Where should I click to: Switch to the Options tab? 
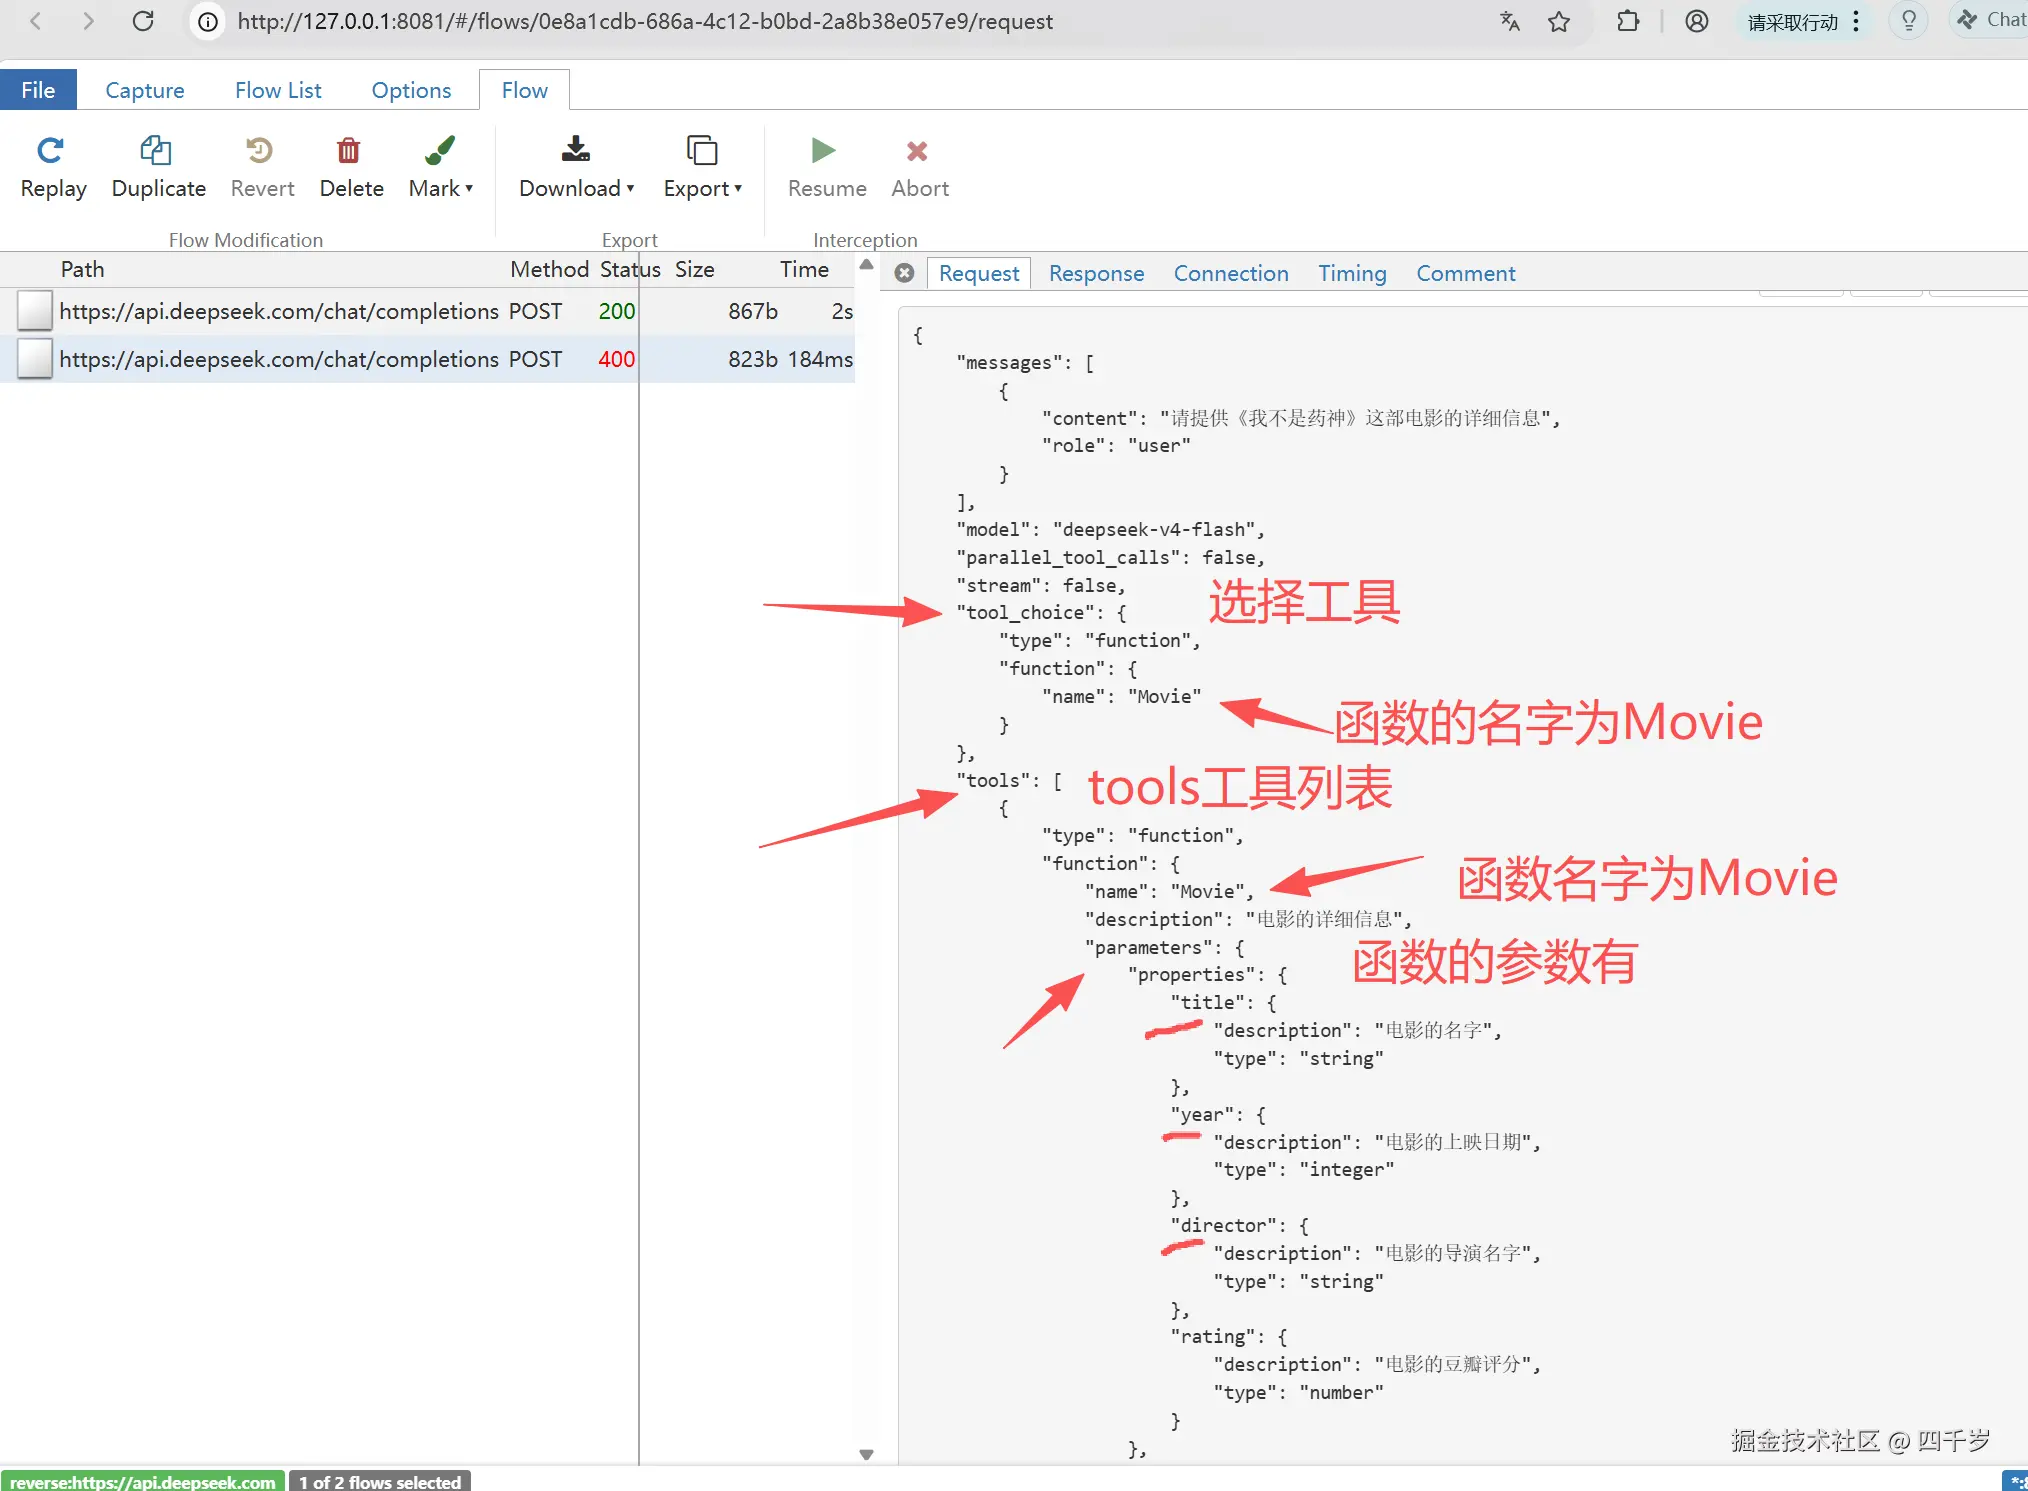click(x=411, y=90)
